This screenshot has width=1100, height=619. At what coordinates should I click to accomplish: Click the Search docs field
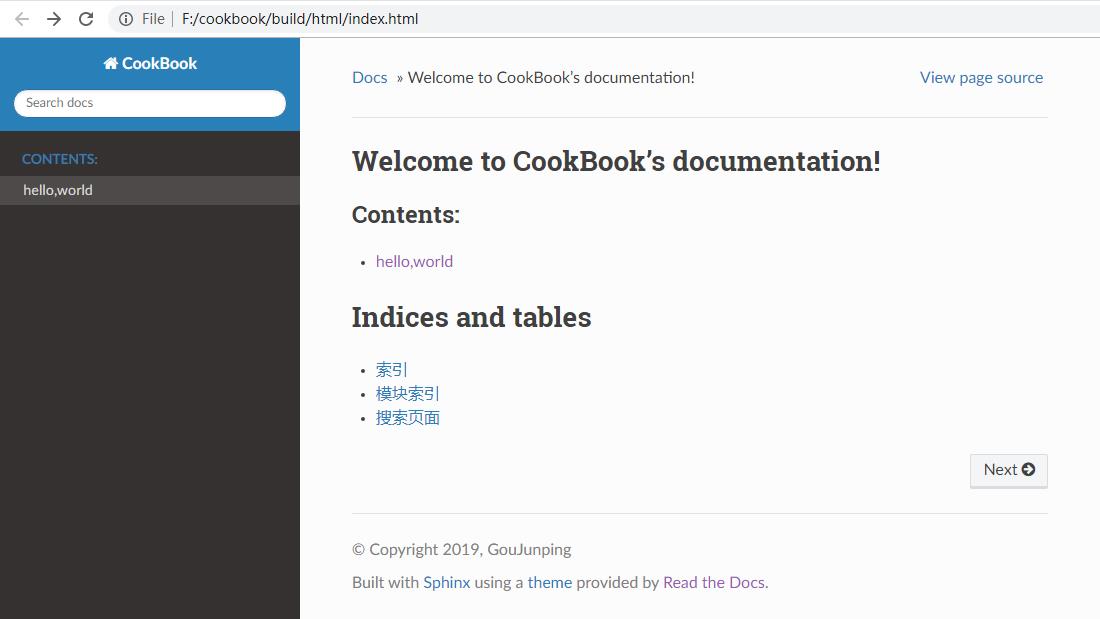[x=150, y=103]
